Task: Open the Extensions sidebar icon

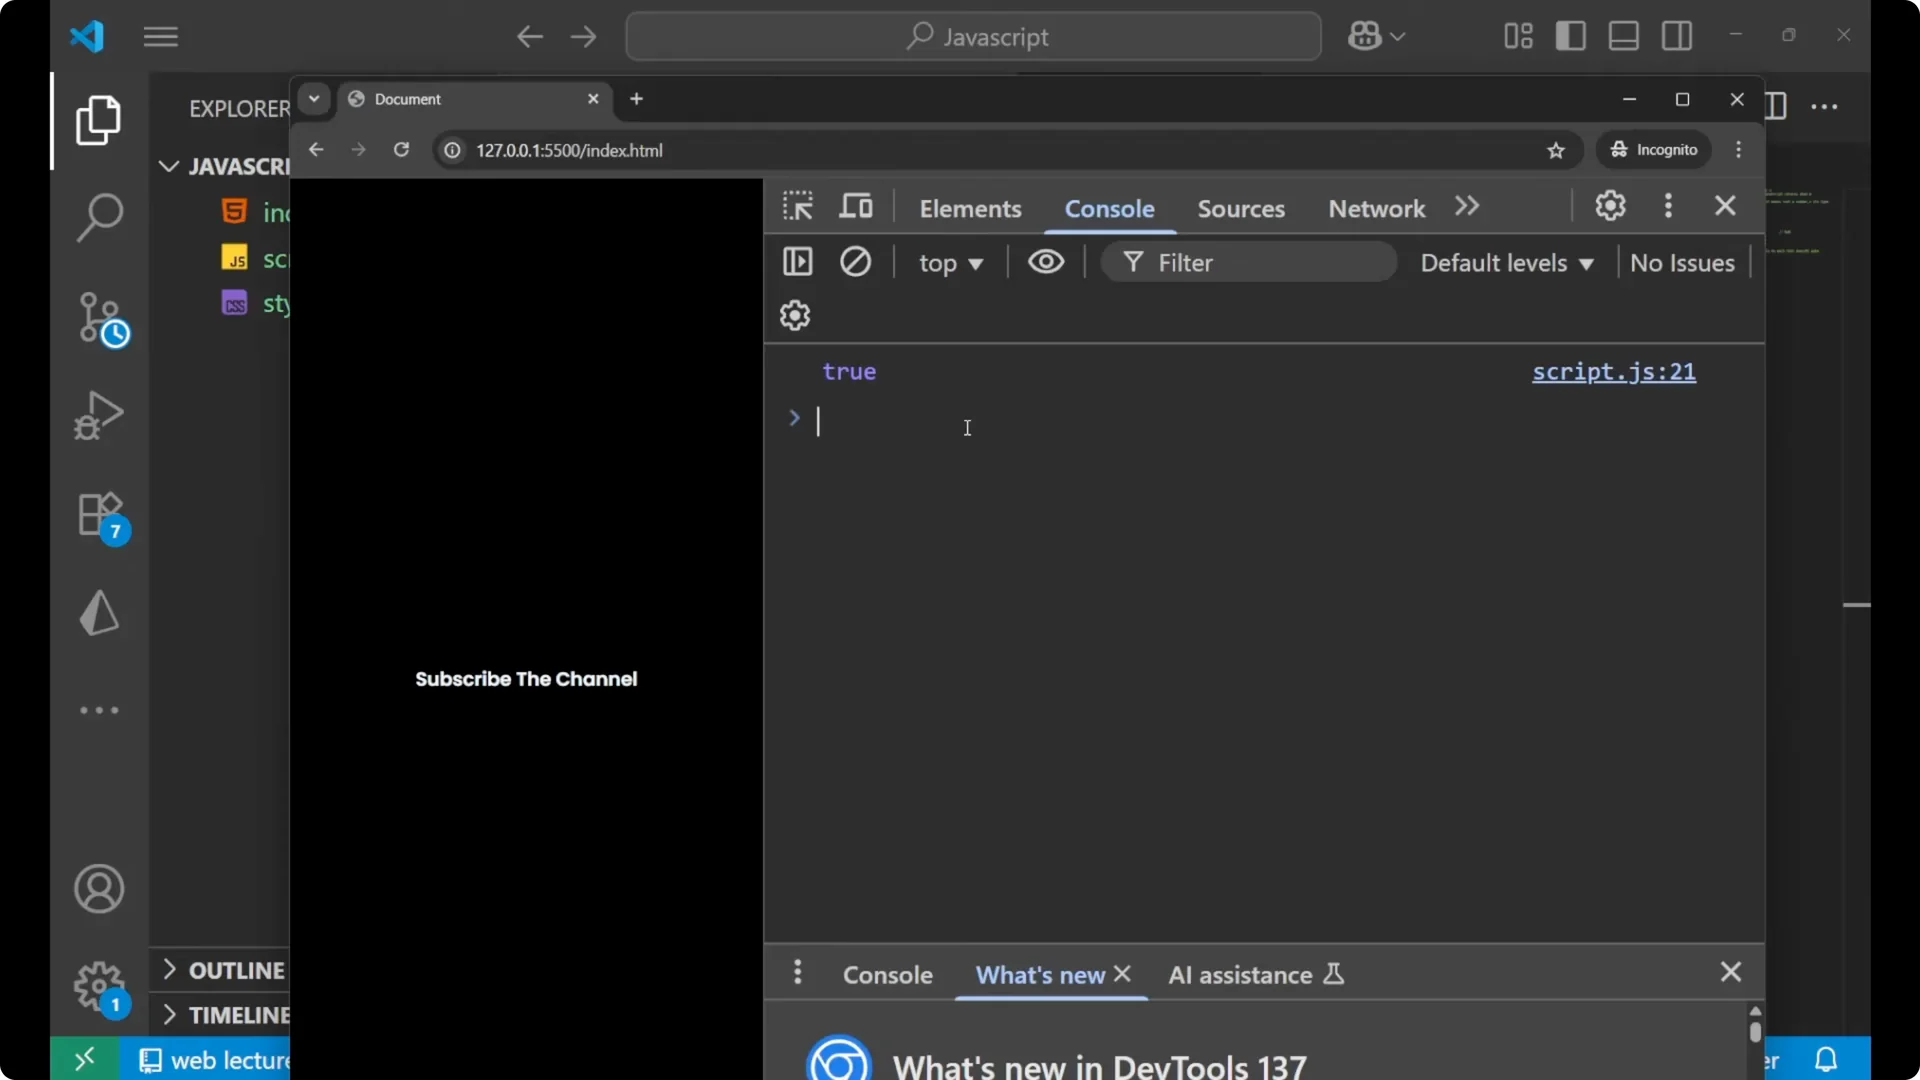Action: [99, 515]
